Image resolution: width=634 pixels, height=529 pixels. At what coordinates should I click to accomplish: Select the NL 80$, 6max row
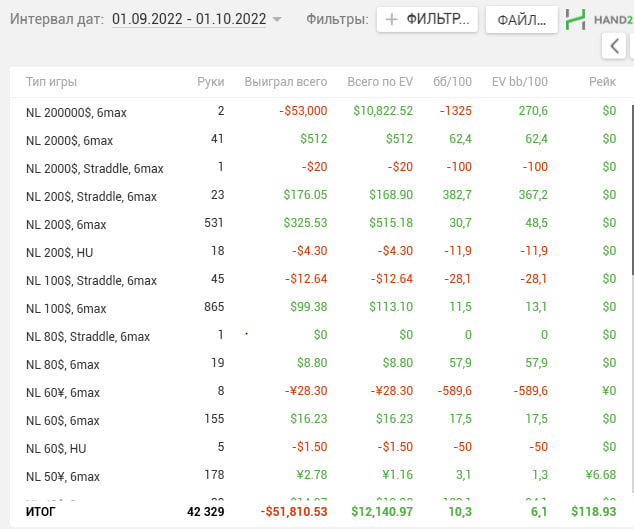[x=321, y=363]
